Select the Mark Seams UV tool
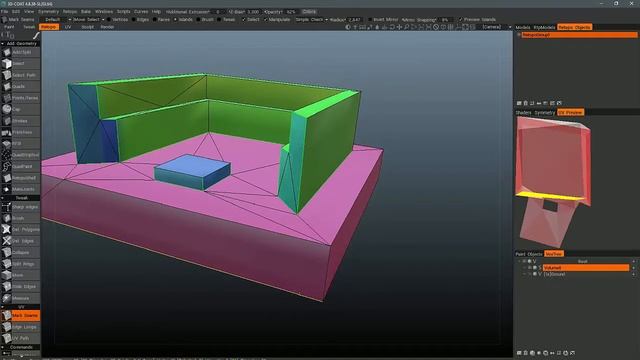 20,316
